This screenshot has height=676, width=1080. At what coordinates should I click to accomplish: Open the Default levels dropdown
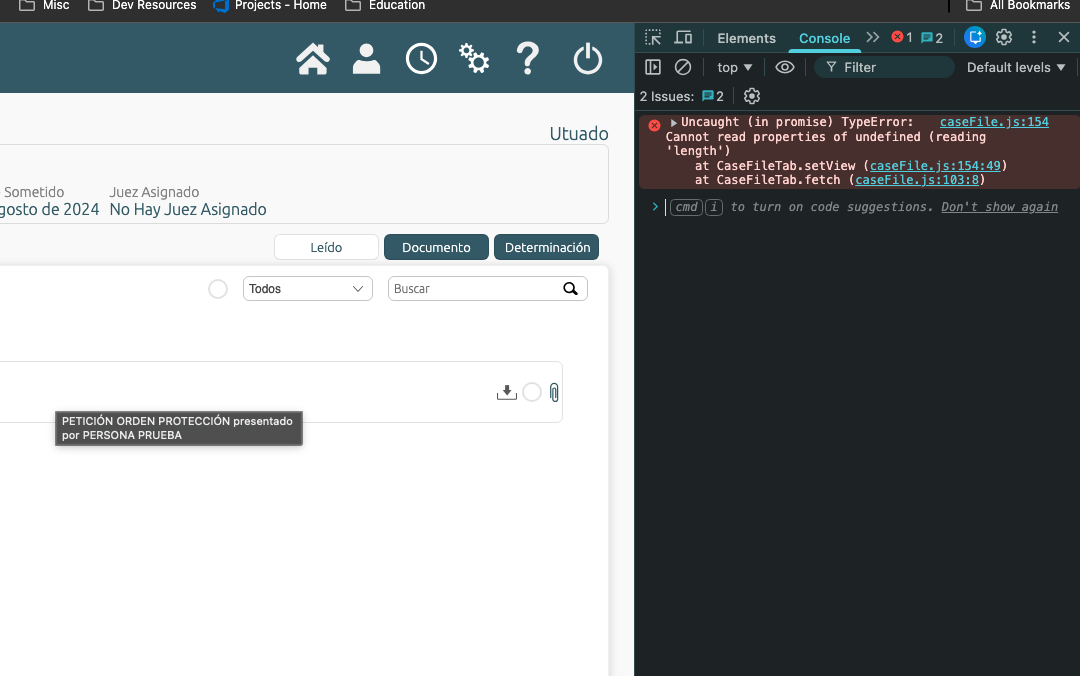point(1016,68)
